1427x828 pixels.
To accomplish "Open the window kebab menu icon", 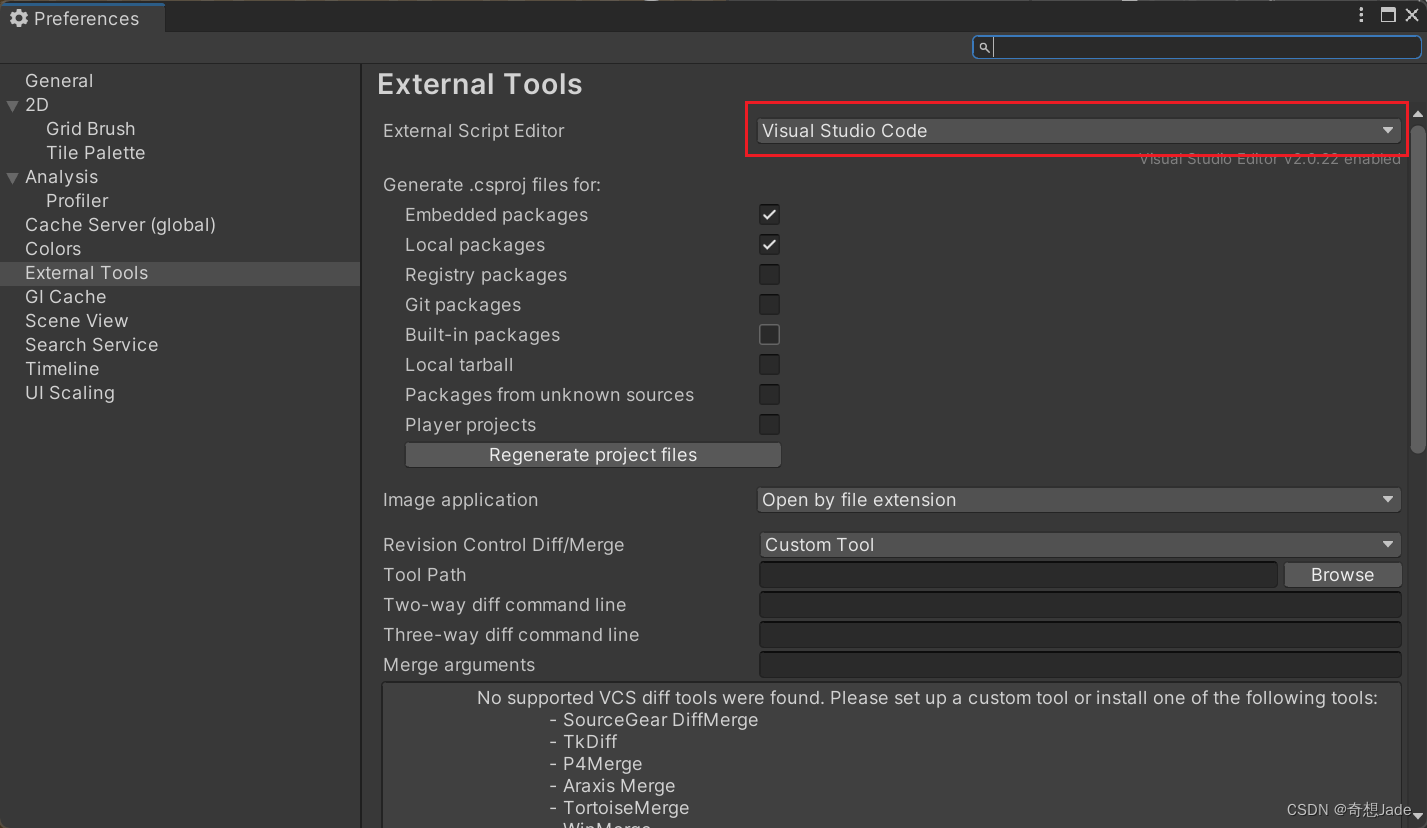I will (1361, 15).
